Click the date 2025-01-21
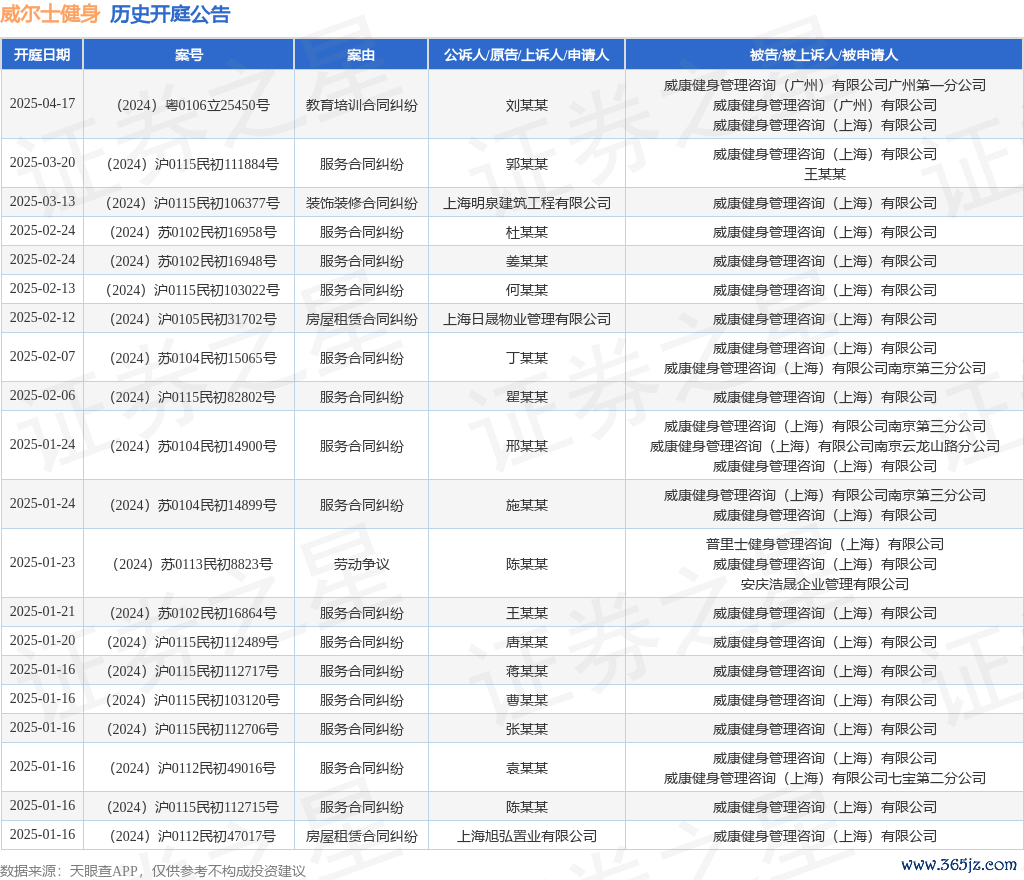Image resolution: width=1024 pixels, height=880 pixels. click(42, 612)
